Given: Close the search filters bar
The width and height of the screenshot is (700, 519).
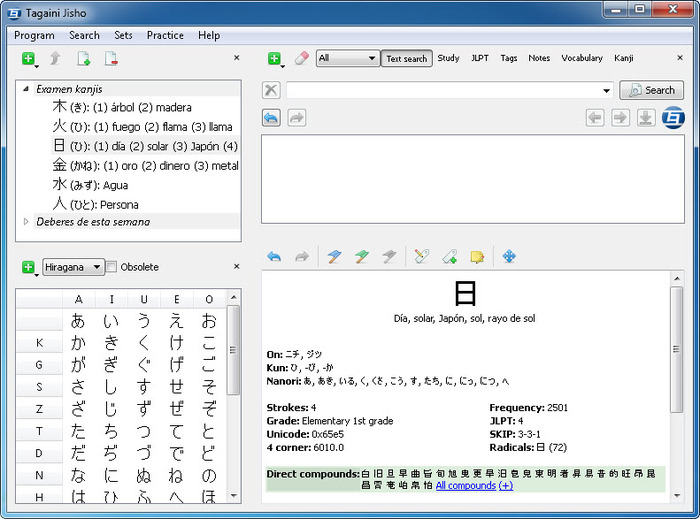Looking at the screenshot, I should pos(680,58).
